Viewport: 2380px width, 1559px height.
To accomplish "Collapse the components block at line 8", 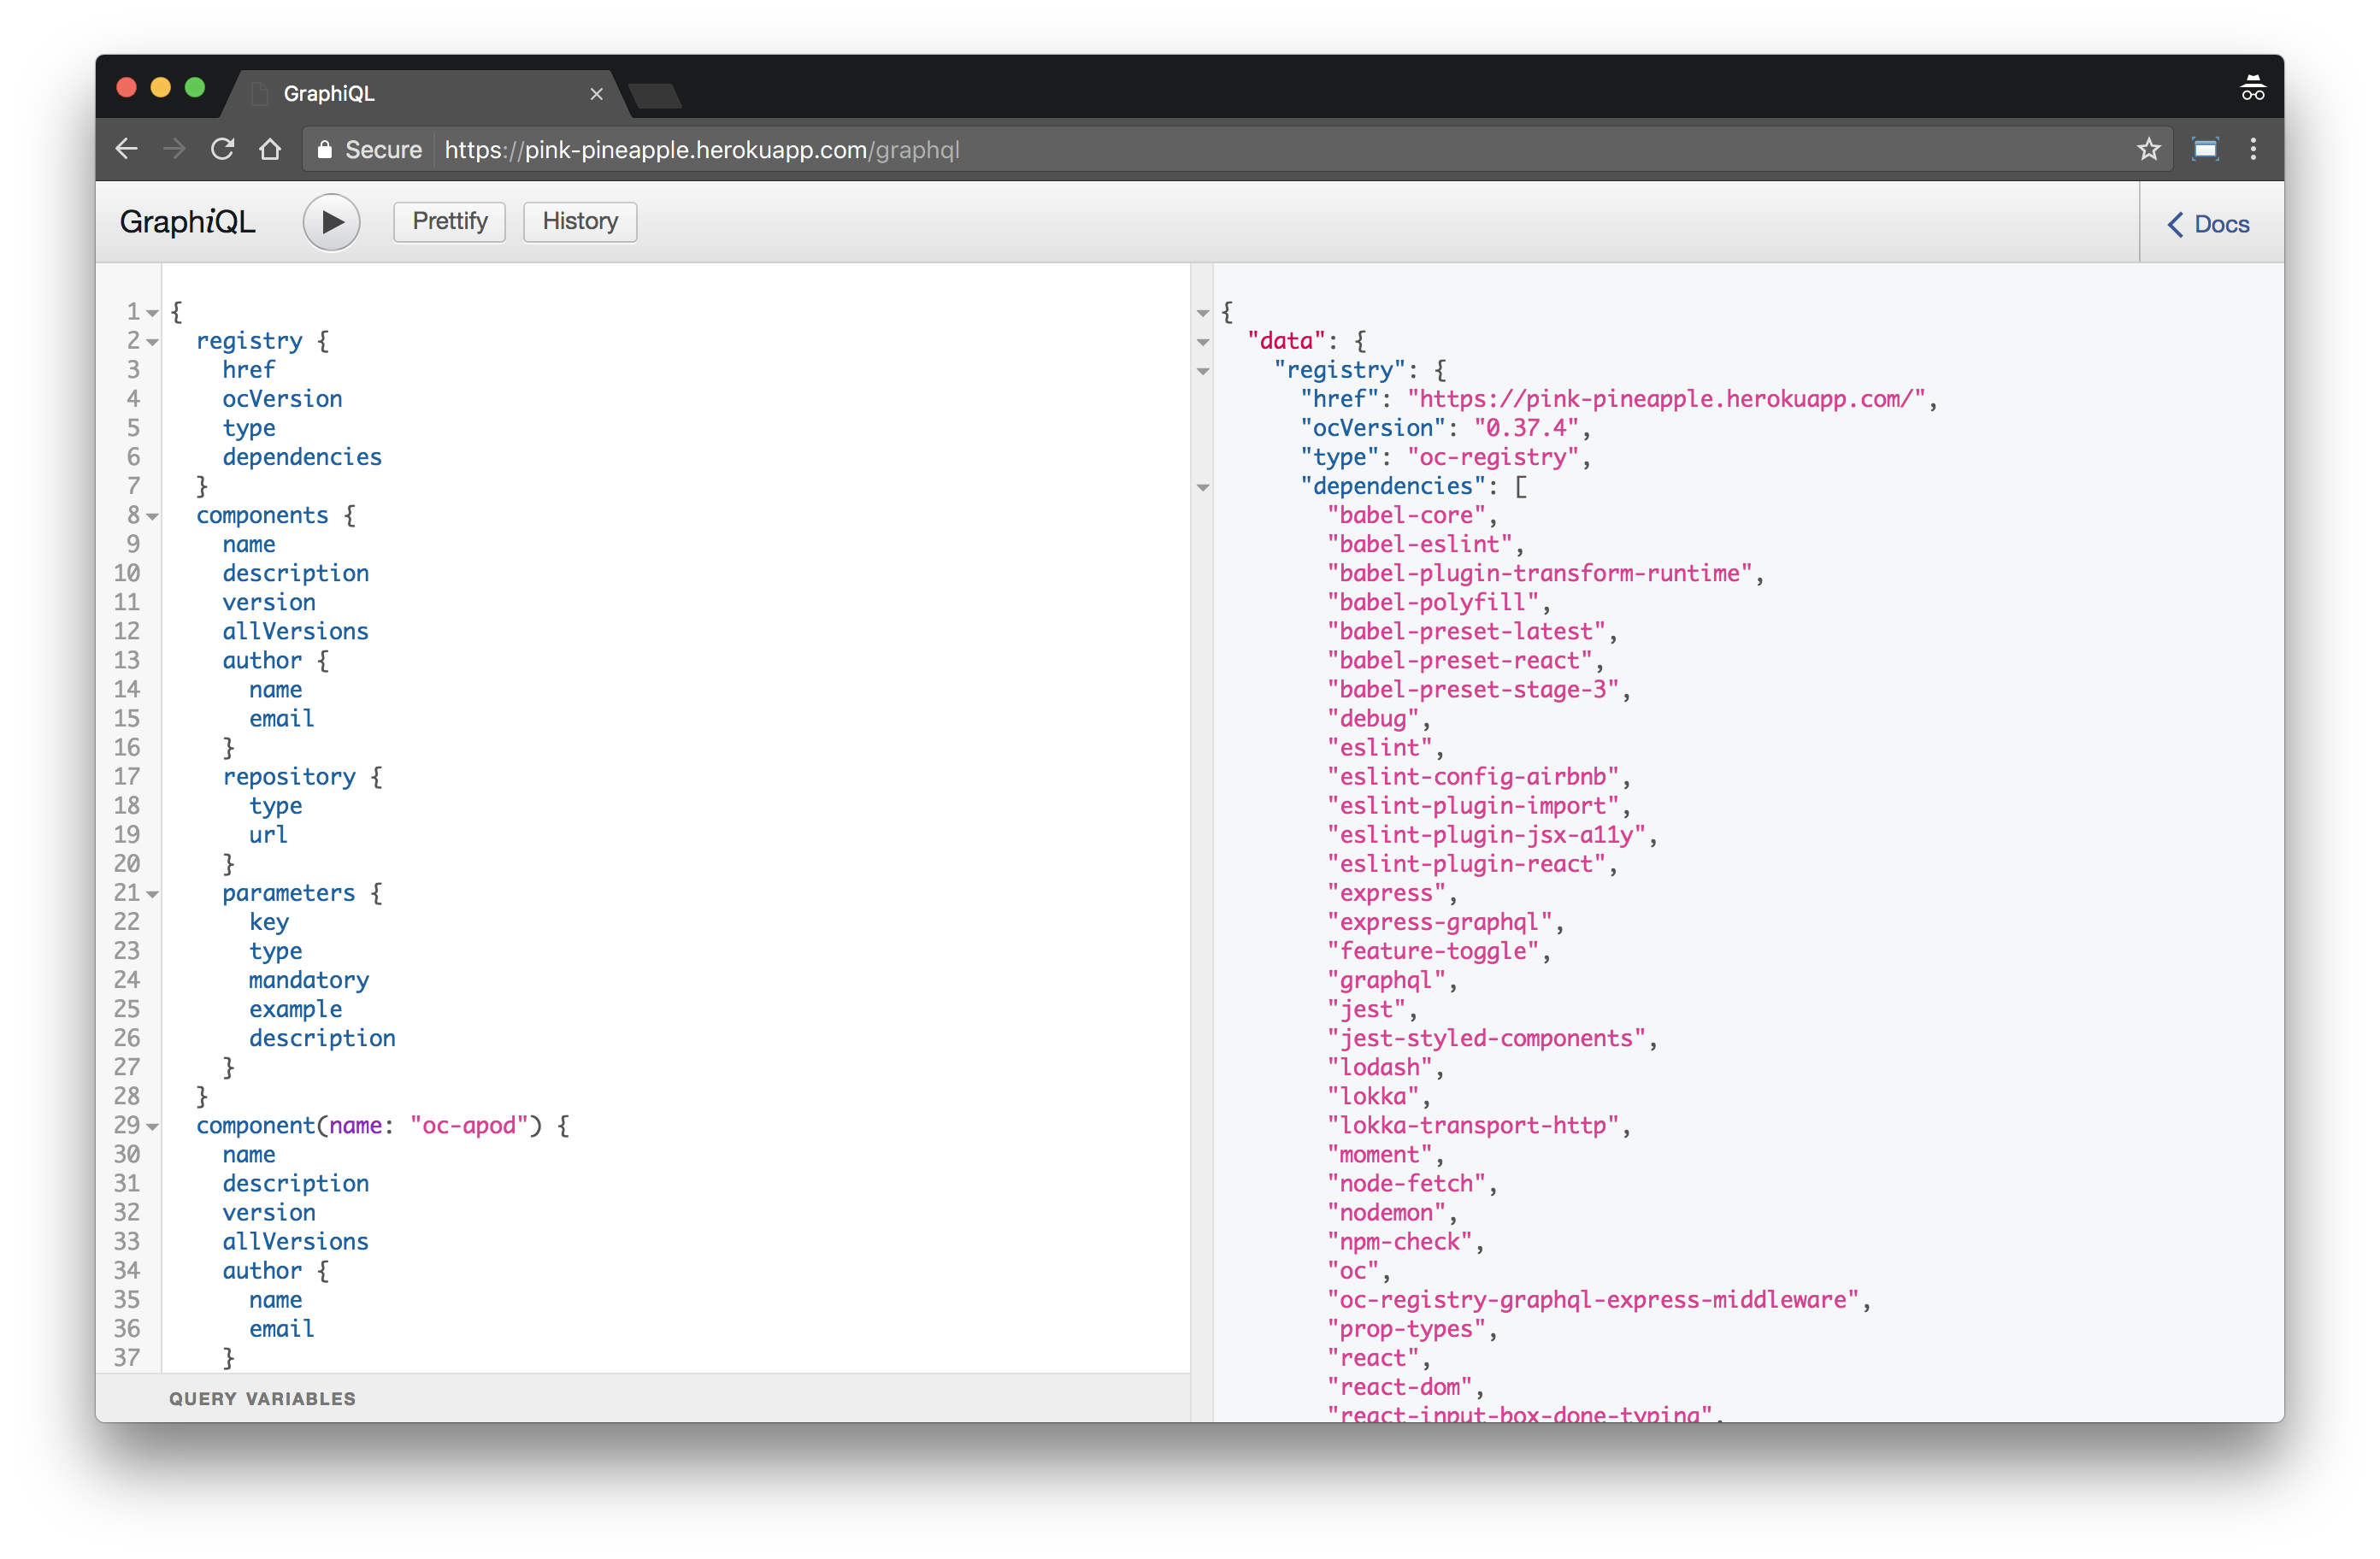I will point(153,517).
